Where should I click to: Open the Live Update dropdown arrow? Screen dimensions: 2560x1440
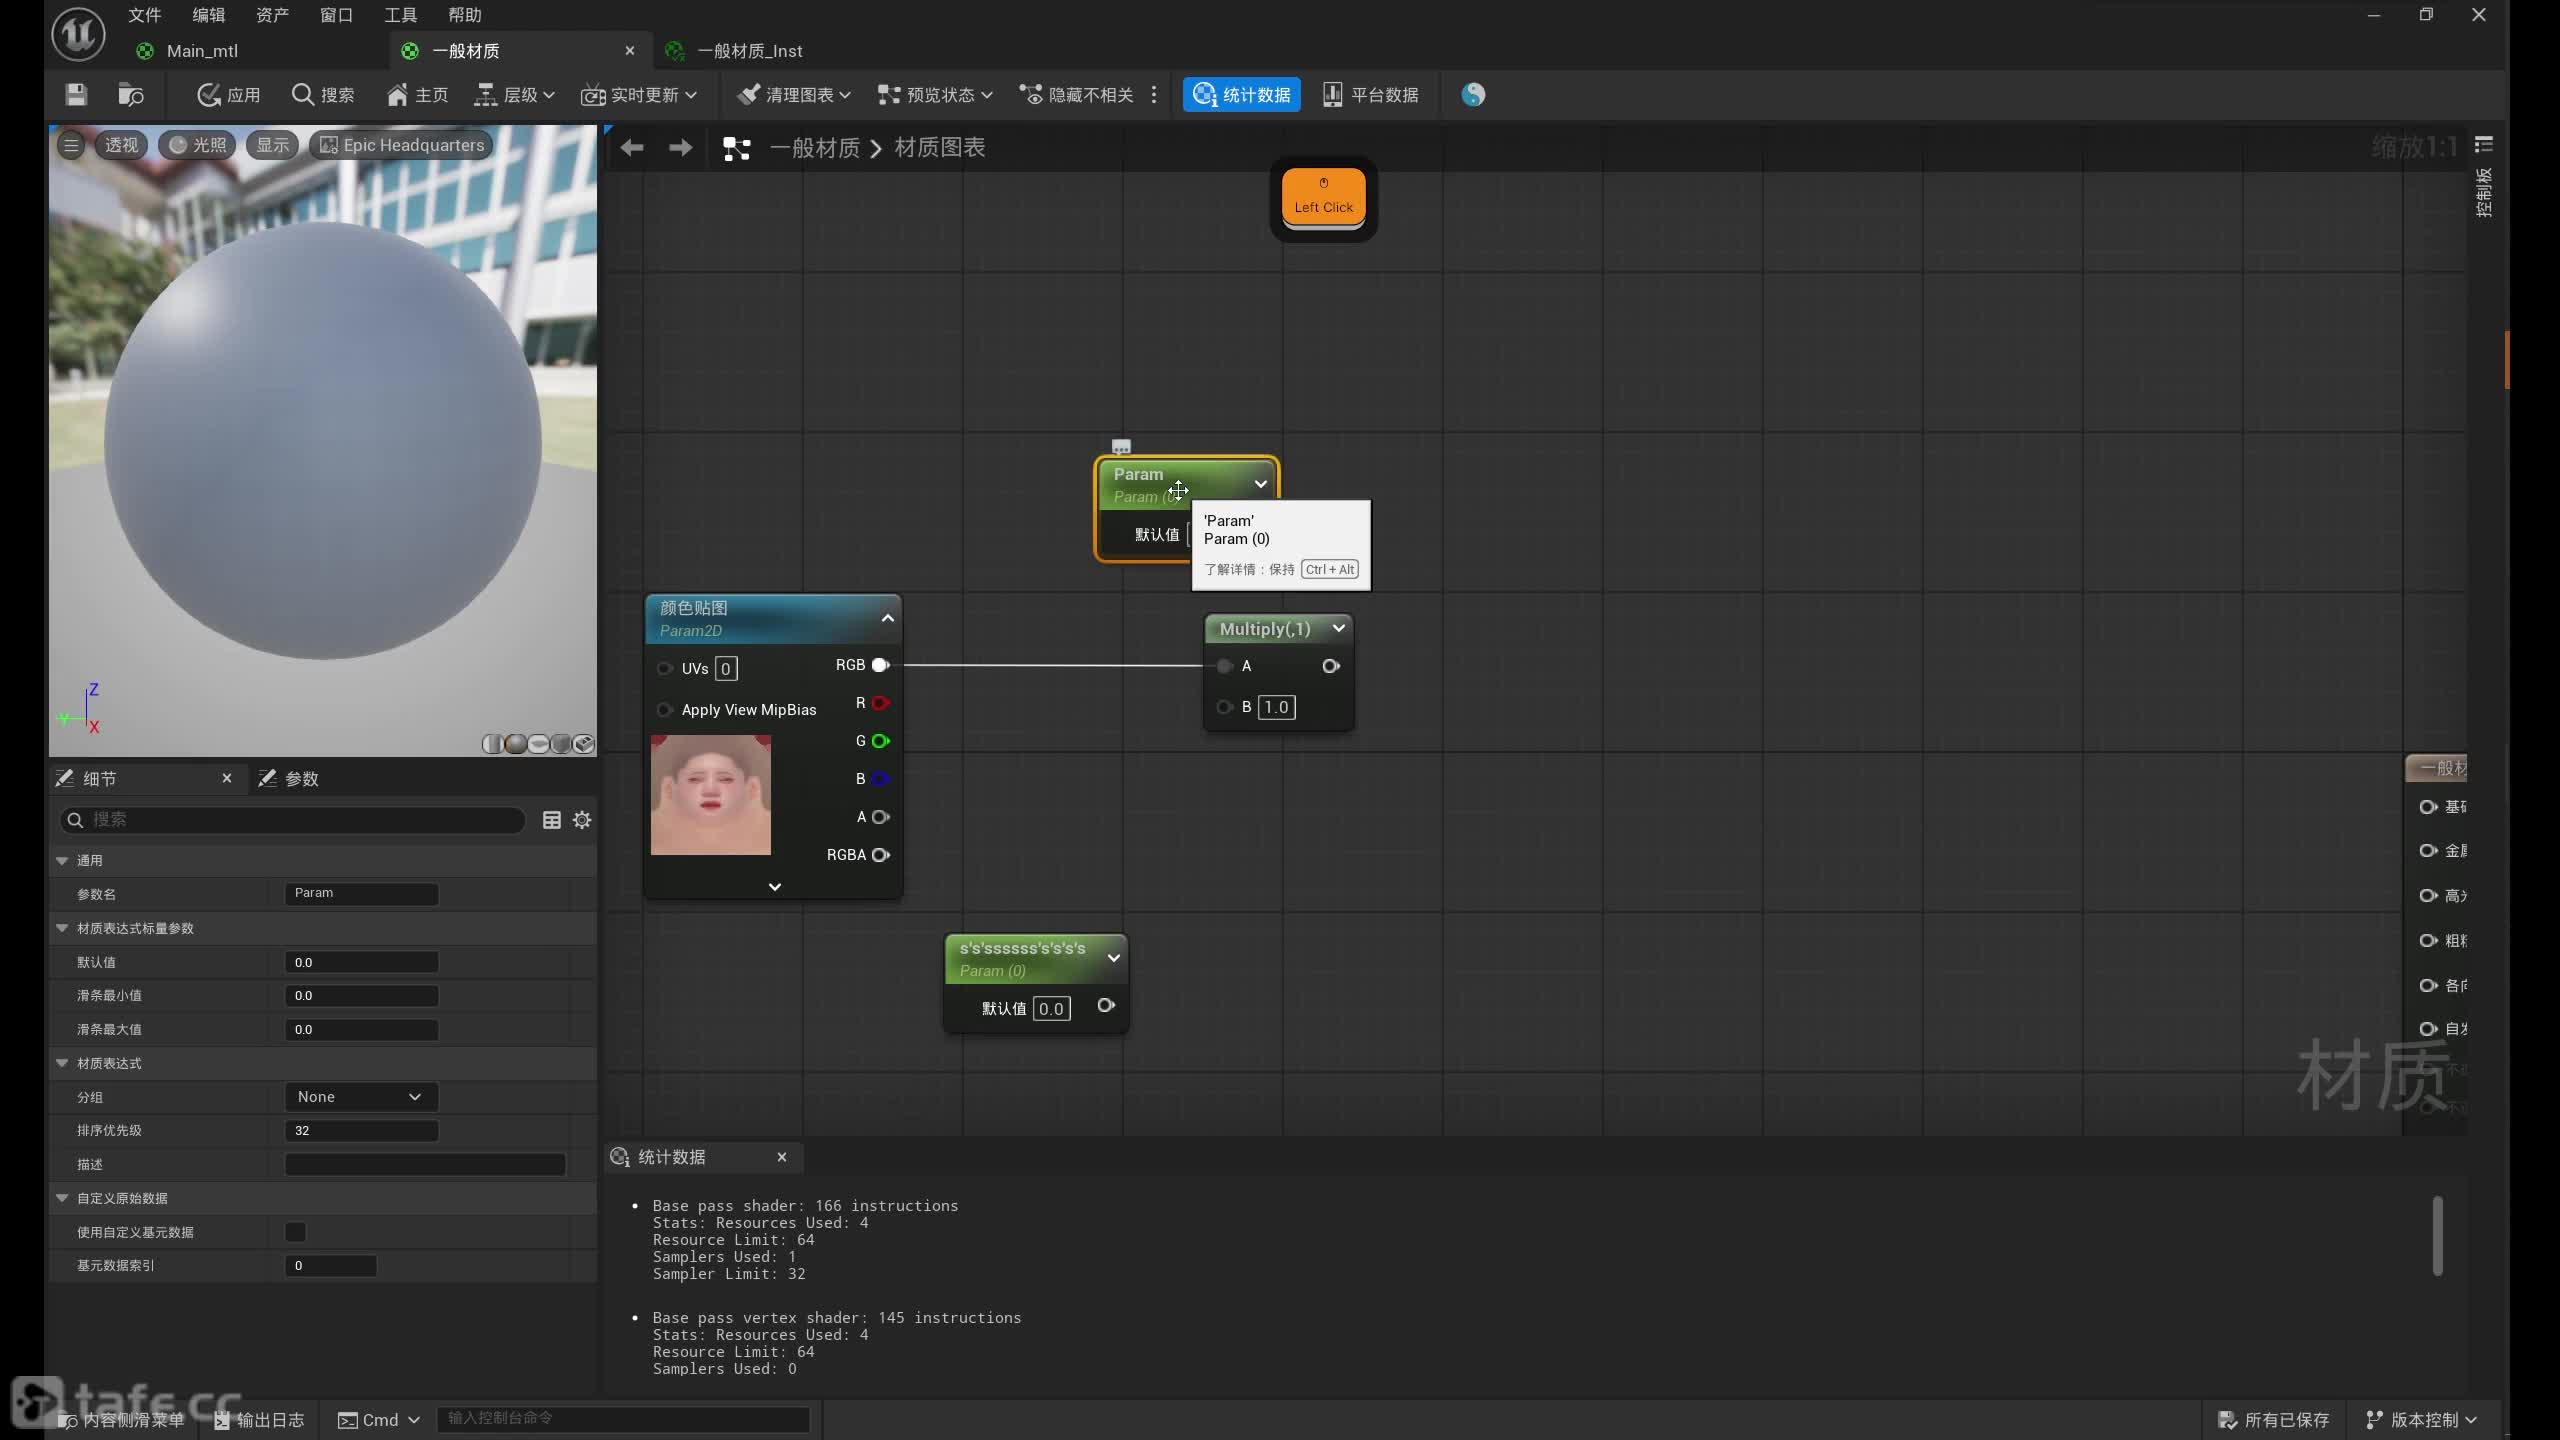click(x=691, y=95)
